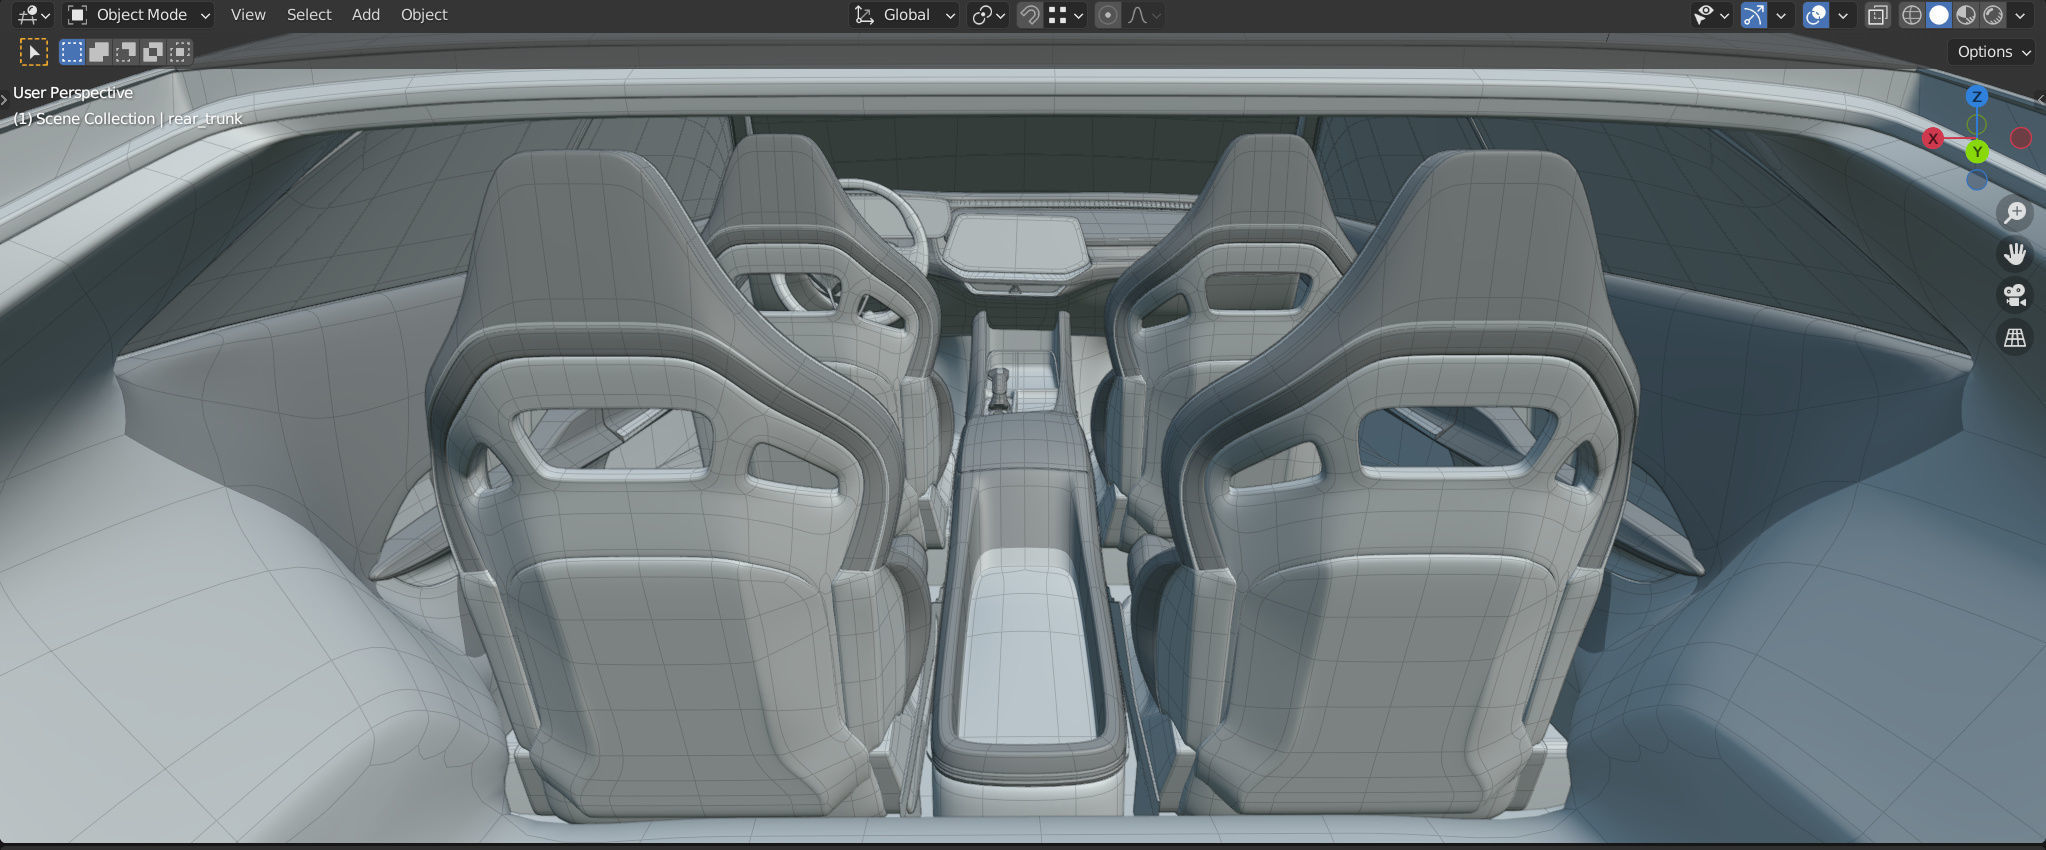The image size is (2046, 850).
Task: Open the shading options dropdown arrow
Action: click(2020, 15)
